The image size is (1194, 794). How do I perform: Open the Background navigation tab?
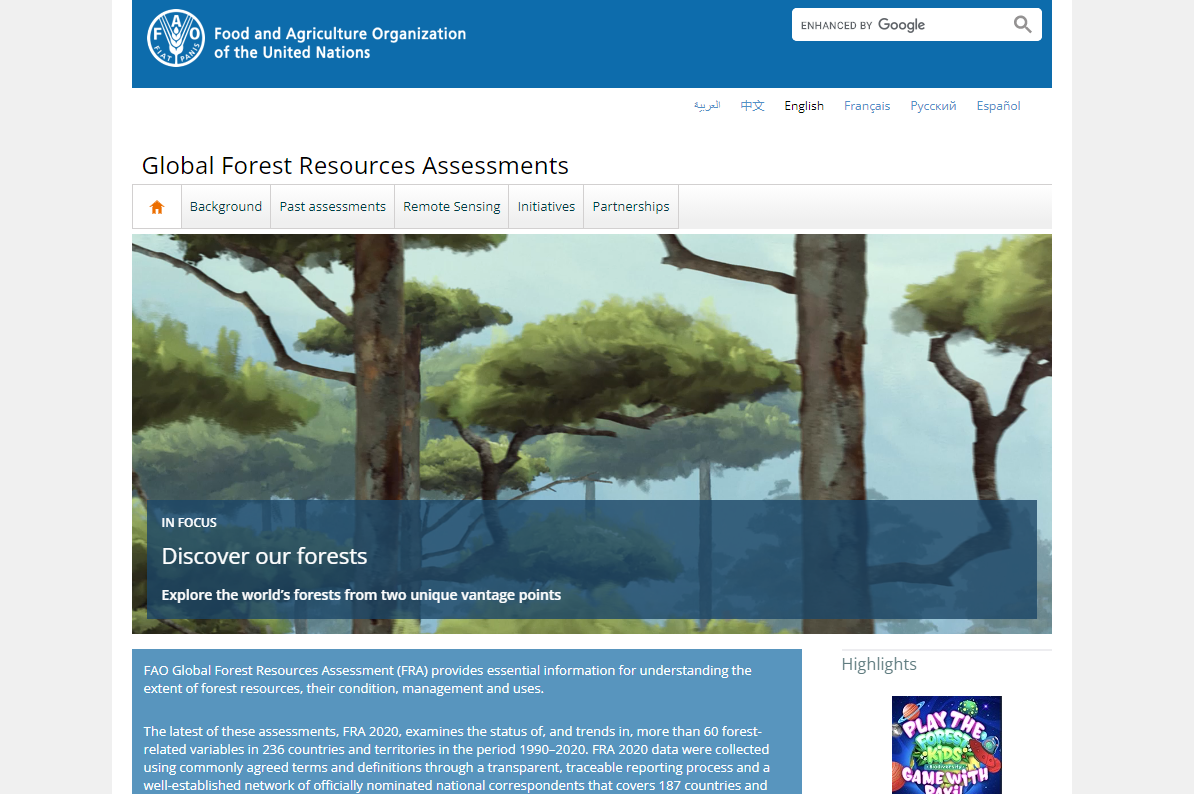click(226, 206)
